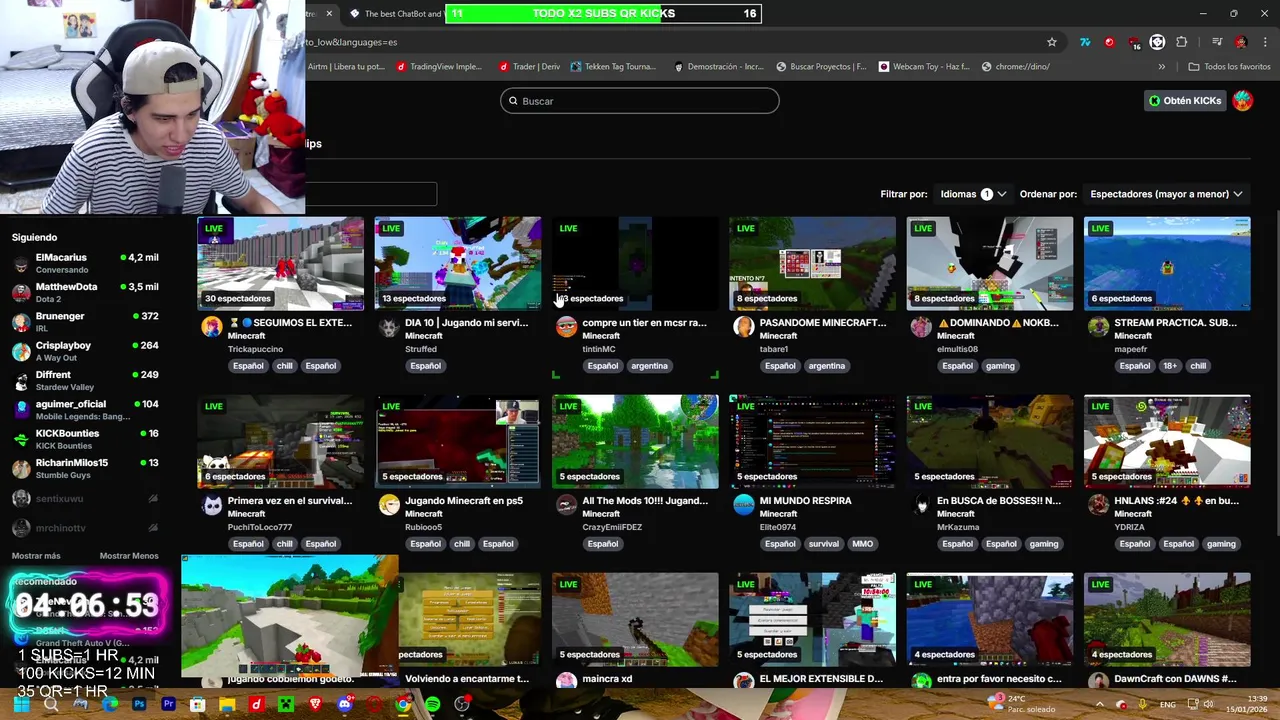Open SEGUIMOS EL EXTE... stream thumbnail

pos(281,263)
